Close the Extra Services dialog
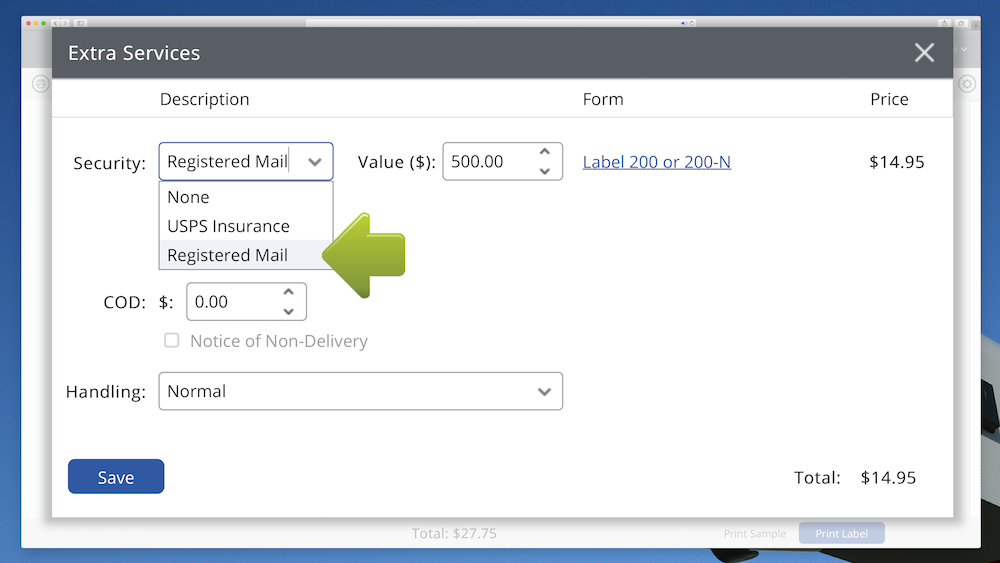Image resolution: width=1000 pixels, height=563 pixels. (x=924, y=52)
